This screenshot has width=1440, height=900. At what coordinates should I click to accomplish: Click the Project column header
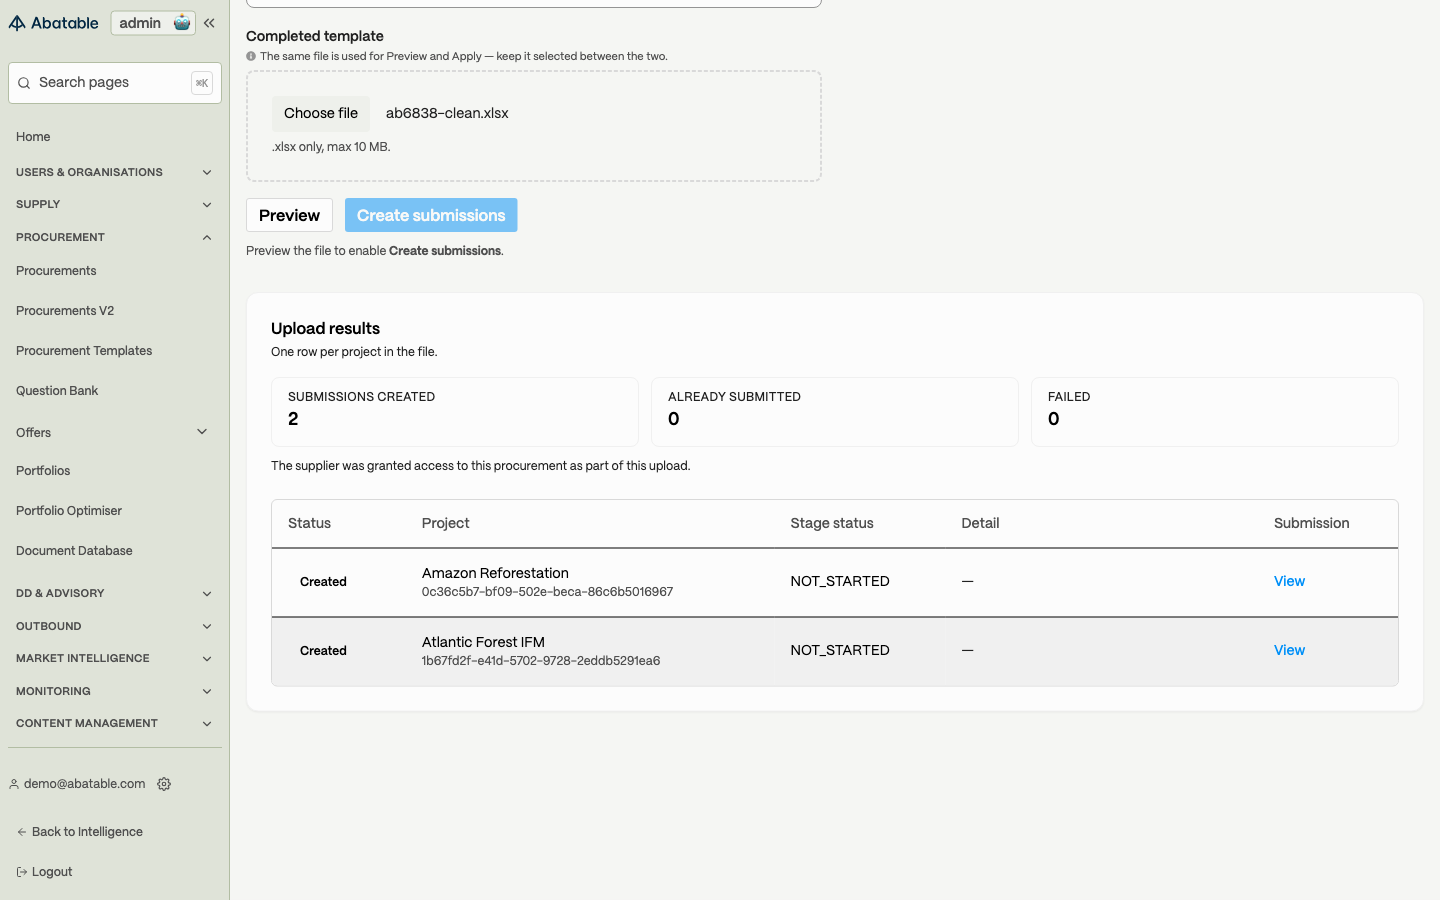coord(445,523)
